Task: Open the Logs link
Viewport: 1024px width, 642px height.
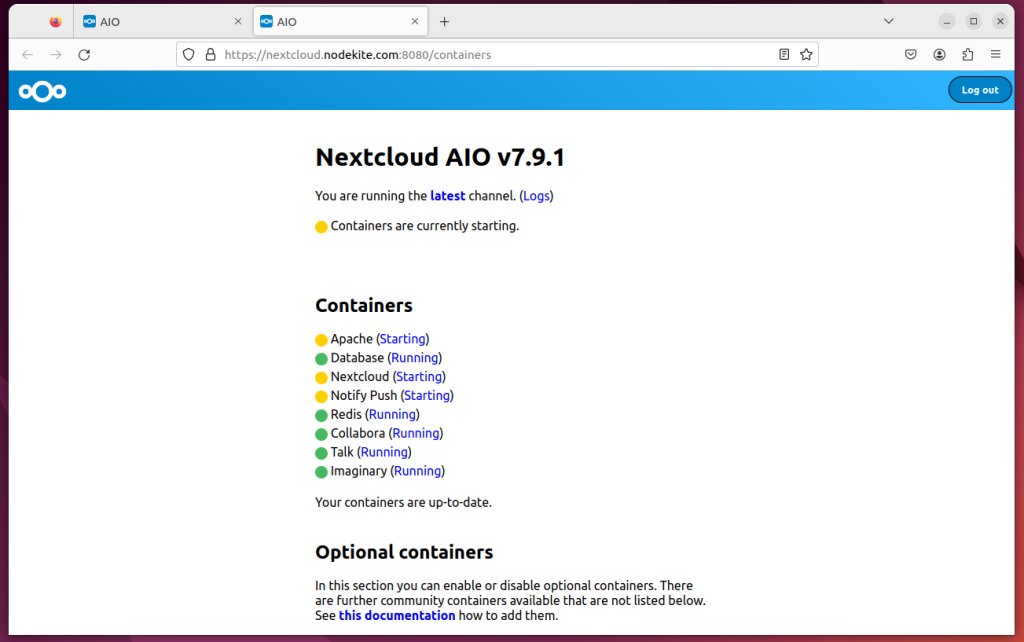Action: (536, 196)
